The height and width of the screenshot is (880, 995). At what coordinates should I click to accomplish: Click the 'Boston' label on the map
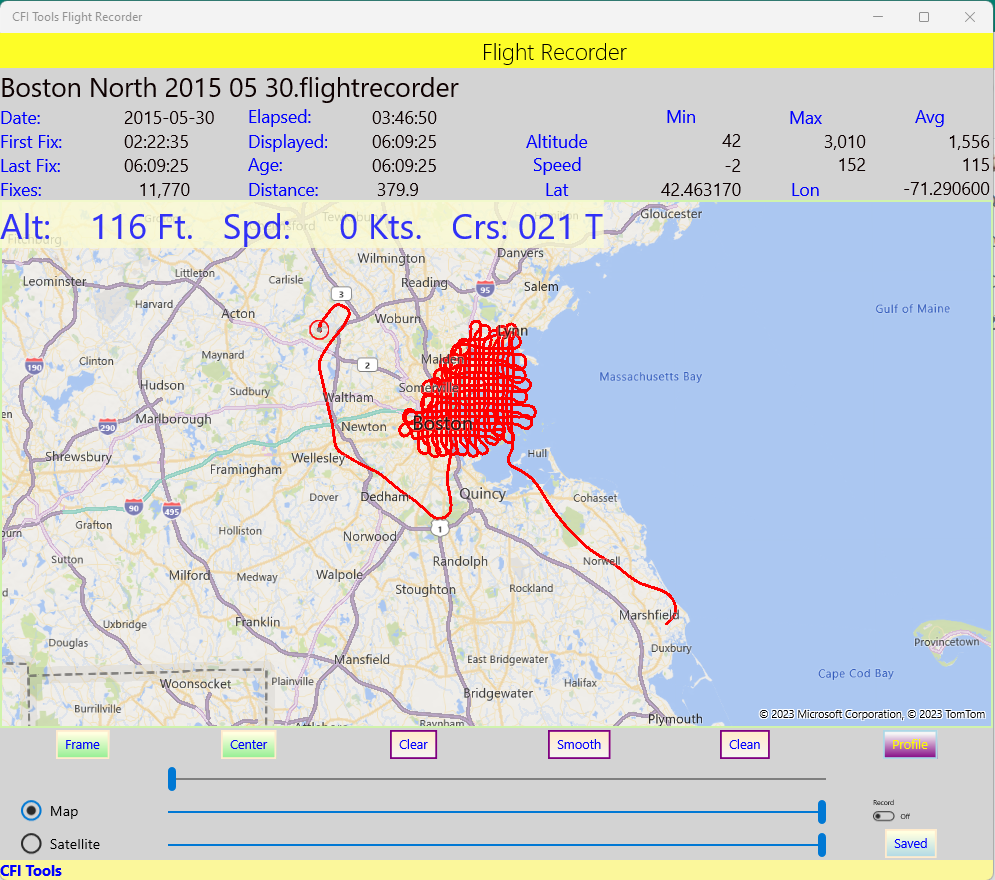tap(442, 423)
